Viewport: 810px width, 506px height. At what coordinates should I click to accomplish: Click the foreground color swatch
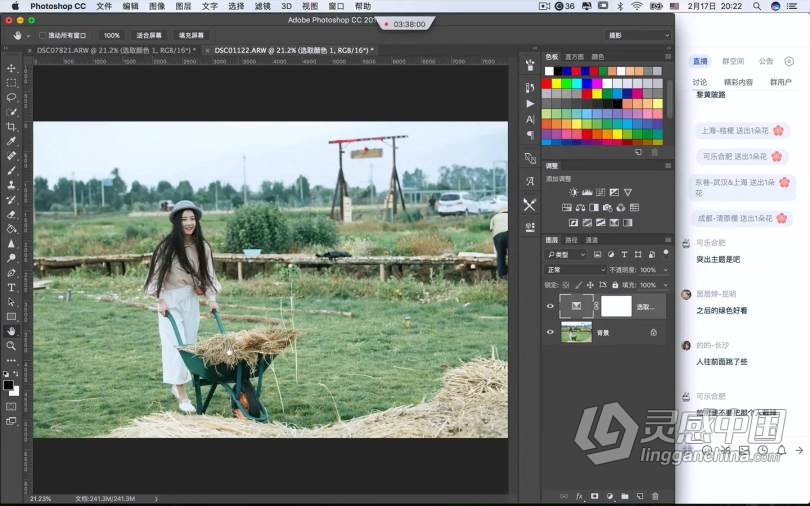click(8, 385)
